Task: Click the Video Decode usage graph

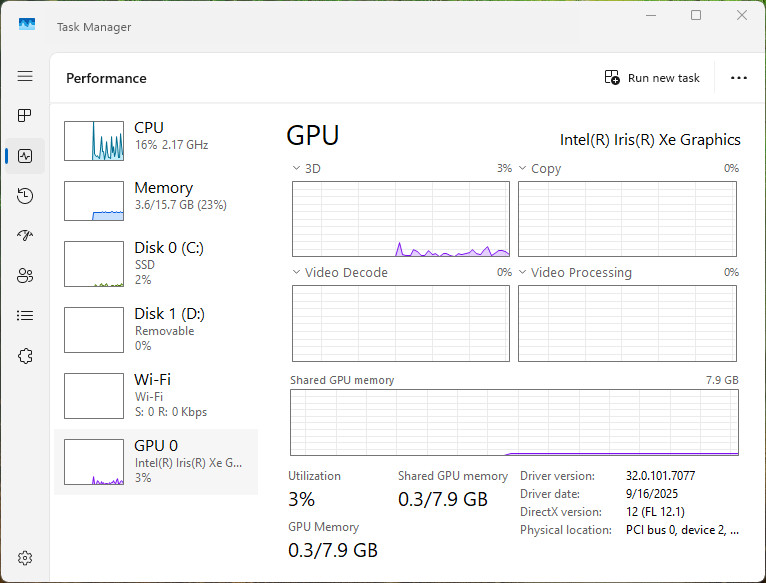Action: click(401, 324)
